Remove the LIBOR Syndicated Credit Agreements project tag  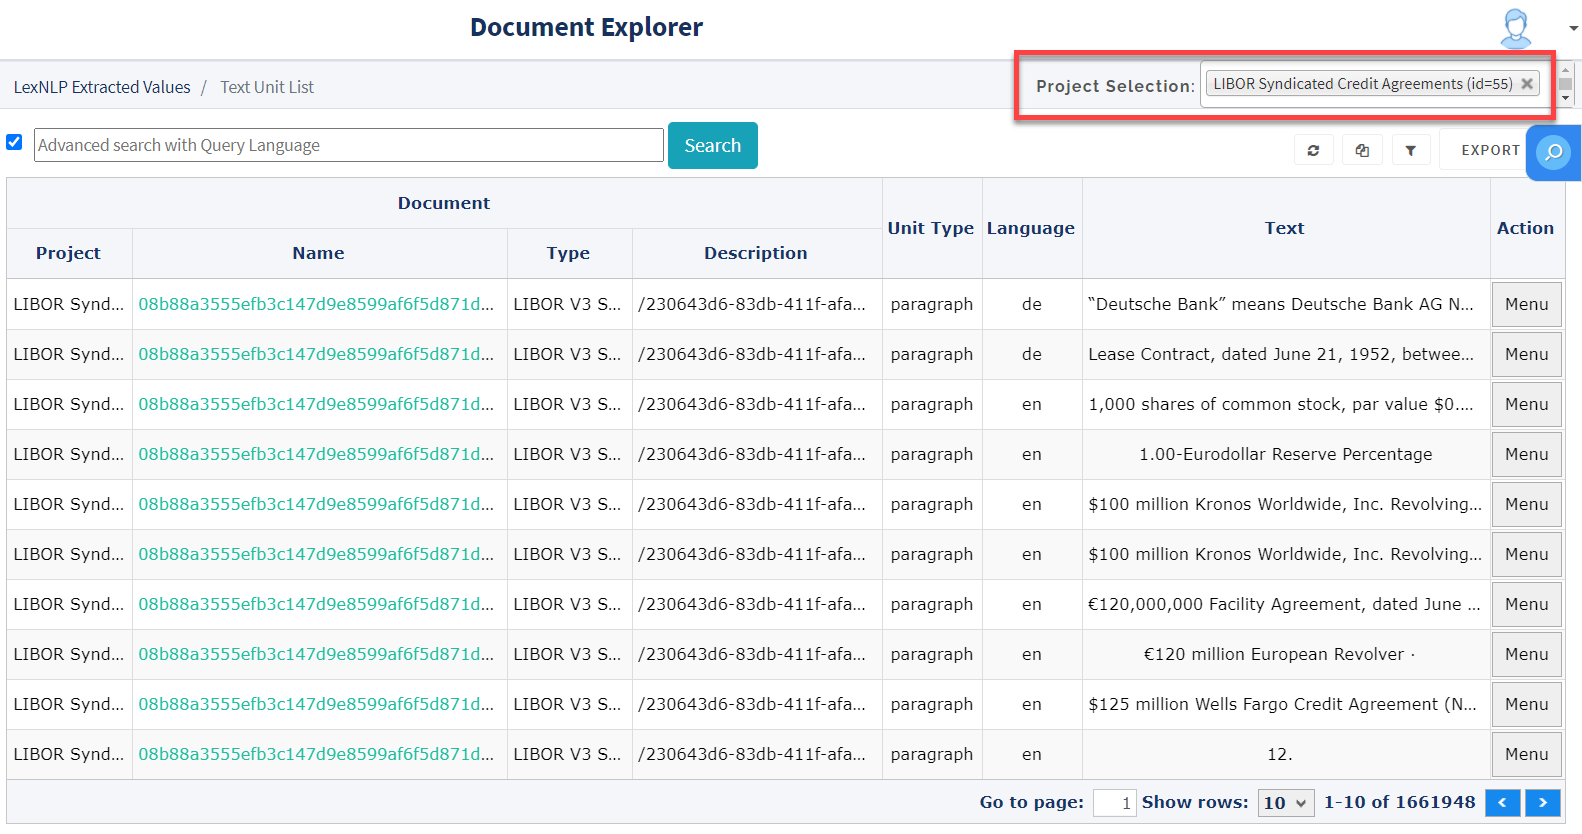(x=1527, y=84)
